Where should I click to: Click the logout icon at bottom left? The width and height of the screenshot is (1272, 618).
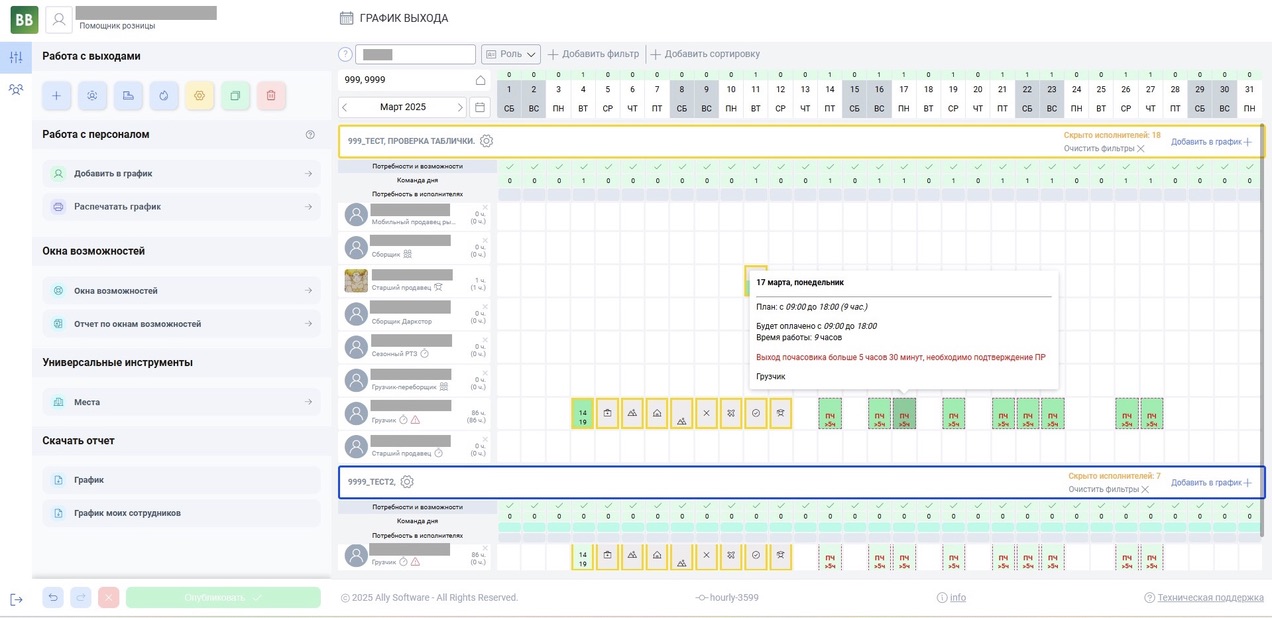[x=16, y=599]
